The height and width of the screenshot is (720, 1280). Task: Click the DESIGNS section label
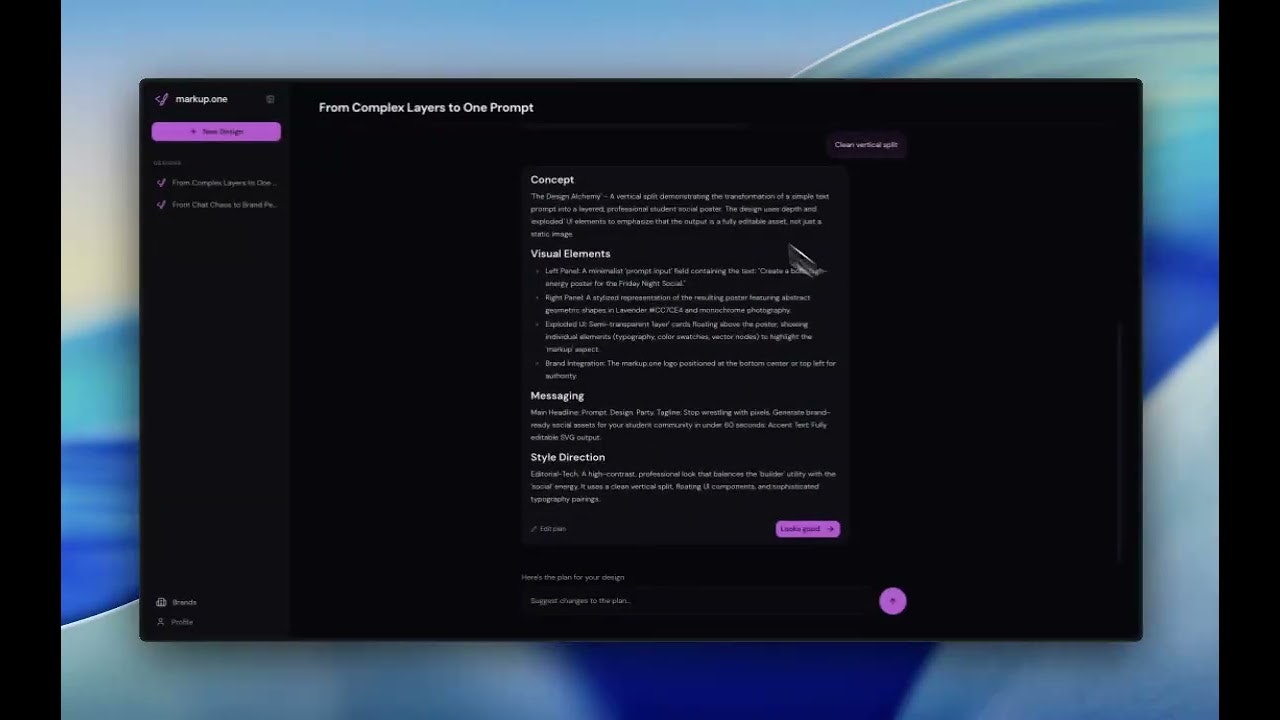[x=167, y=163]
